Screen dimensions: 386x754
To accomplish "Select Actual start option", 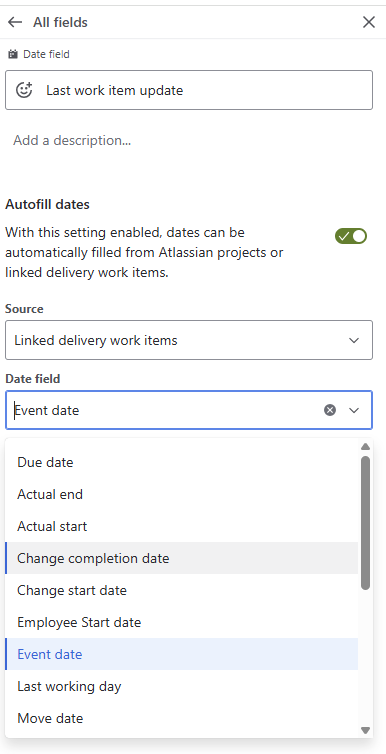I will (x=182, y=526).
